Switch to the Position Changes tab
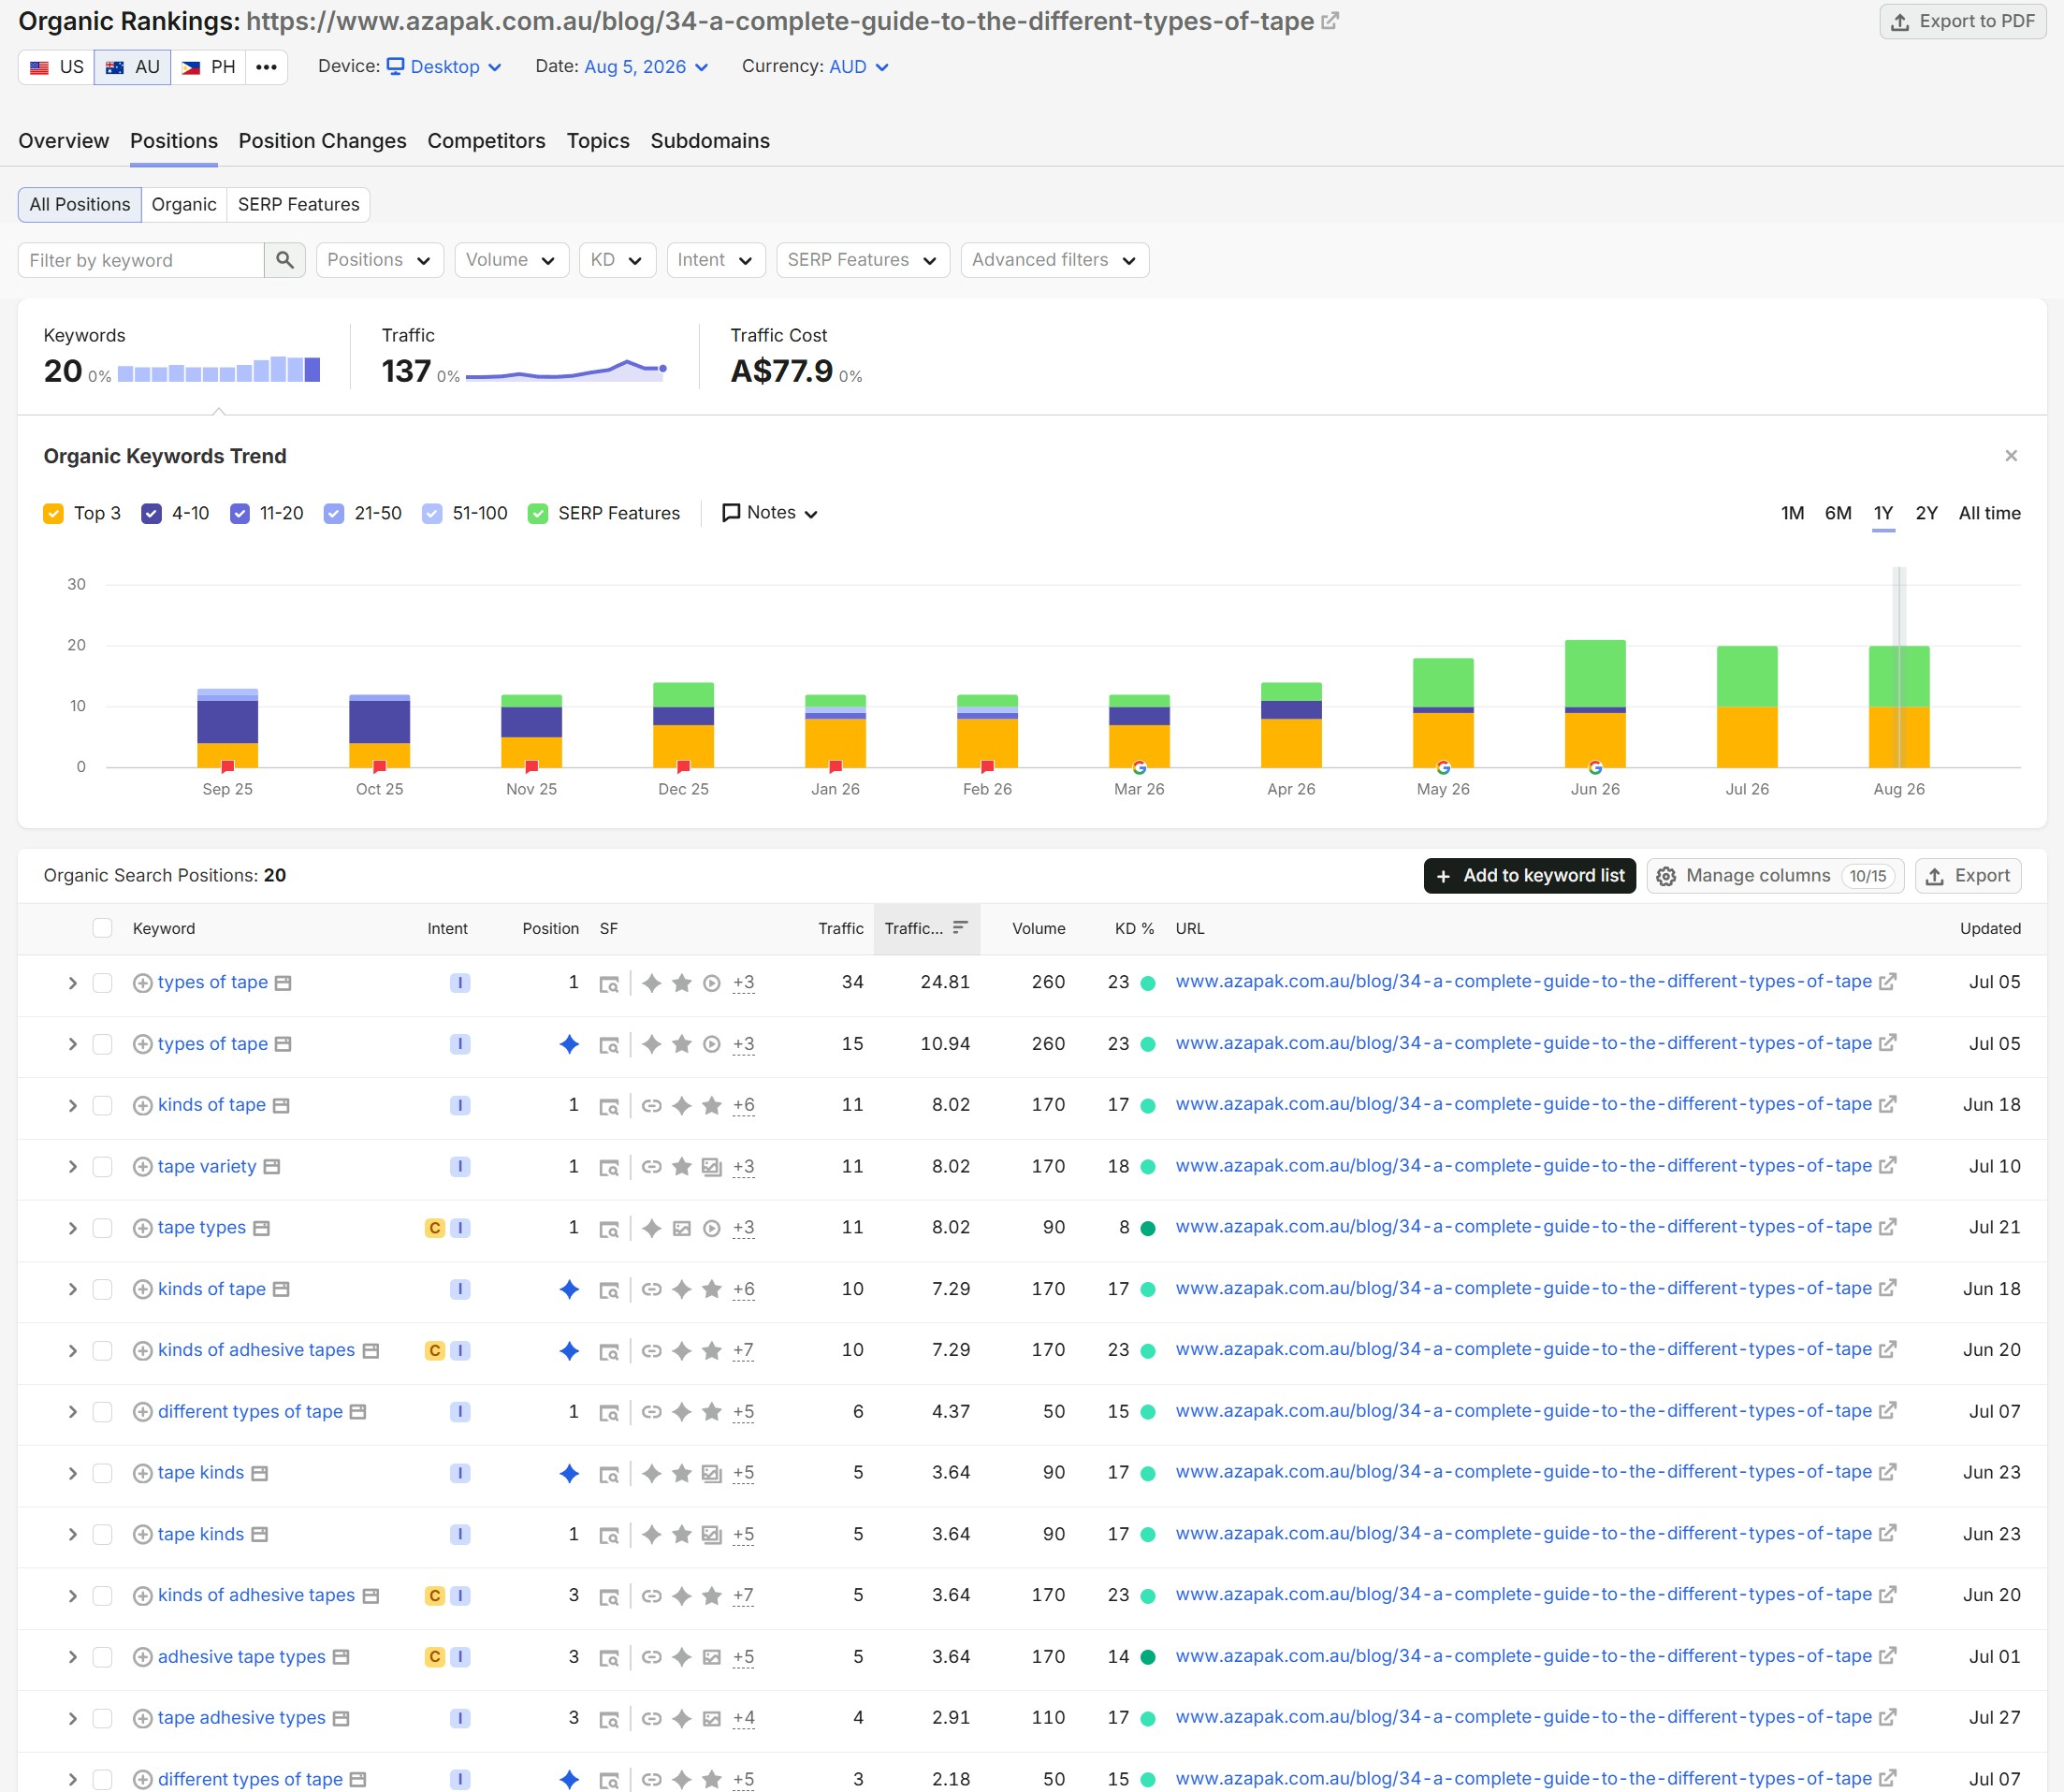 point(322,141)
